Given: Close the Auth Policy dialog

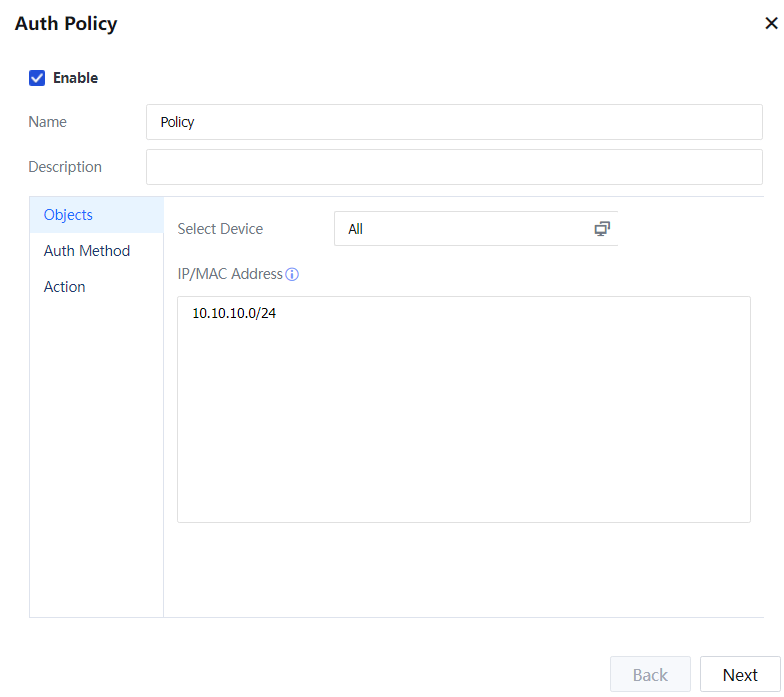Looking at the screenshot, I should tap(771, 24).
